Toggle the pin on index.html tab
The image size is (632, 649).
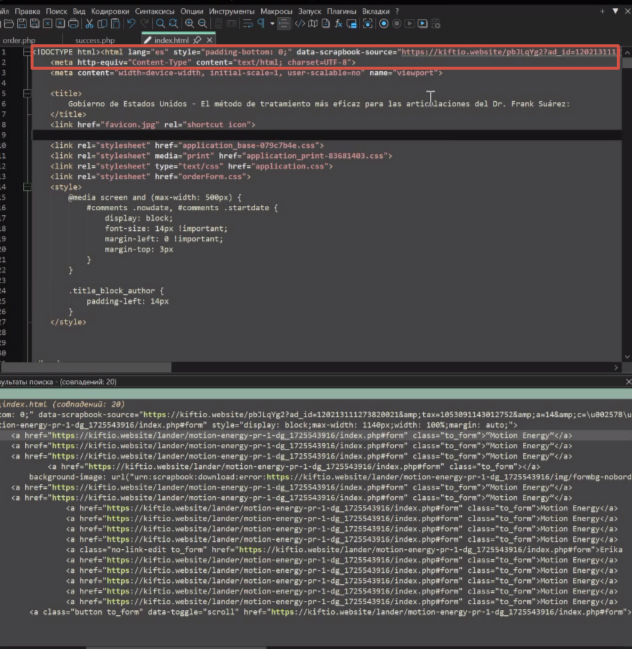tap(197, 40)
